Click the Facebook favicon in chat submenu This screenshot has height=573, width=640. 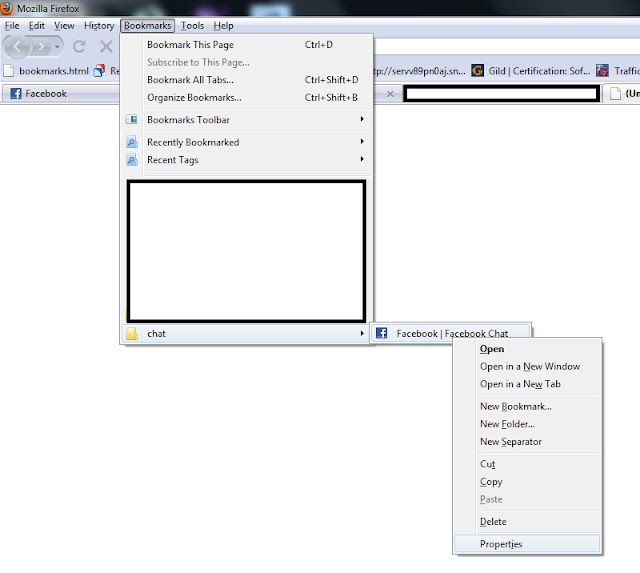pyautogui.click(x=382, y=333)
